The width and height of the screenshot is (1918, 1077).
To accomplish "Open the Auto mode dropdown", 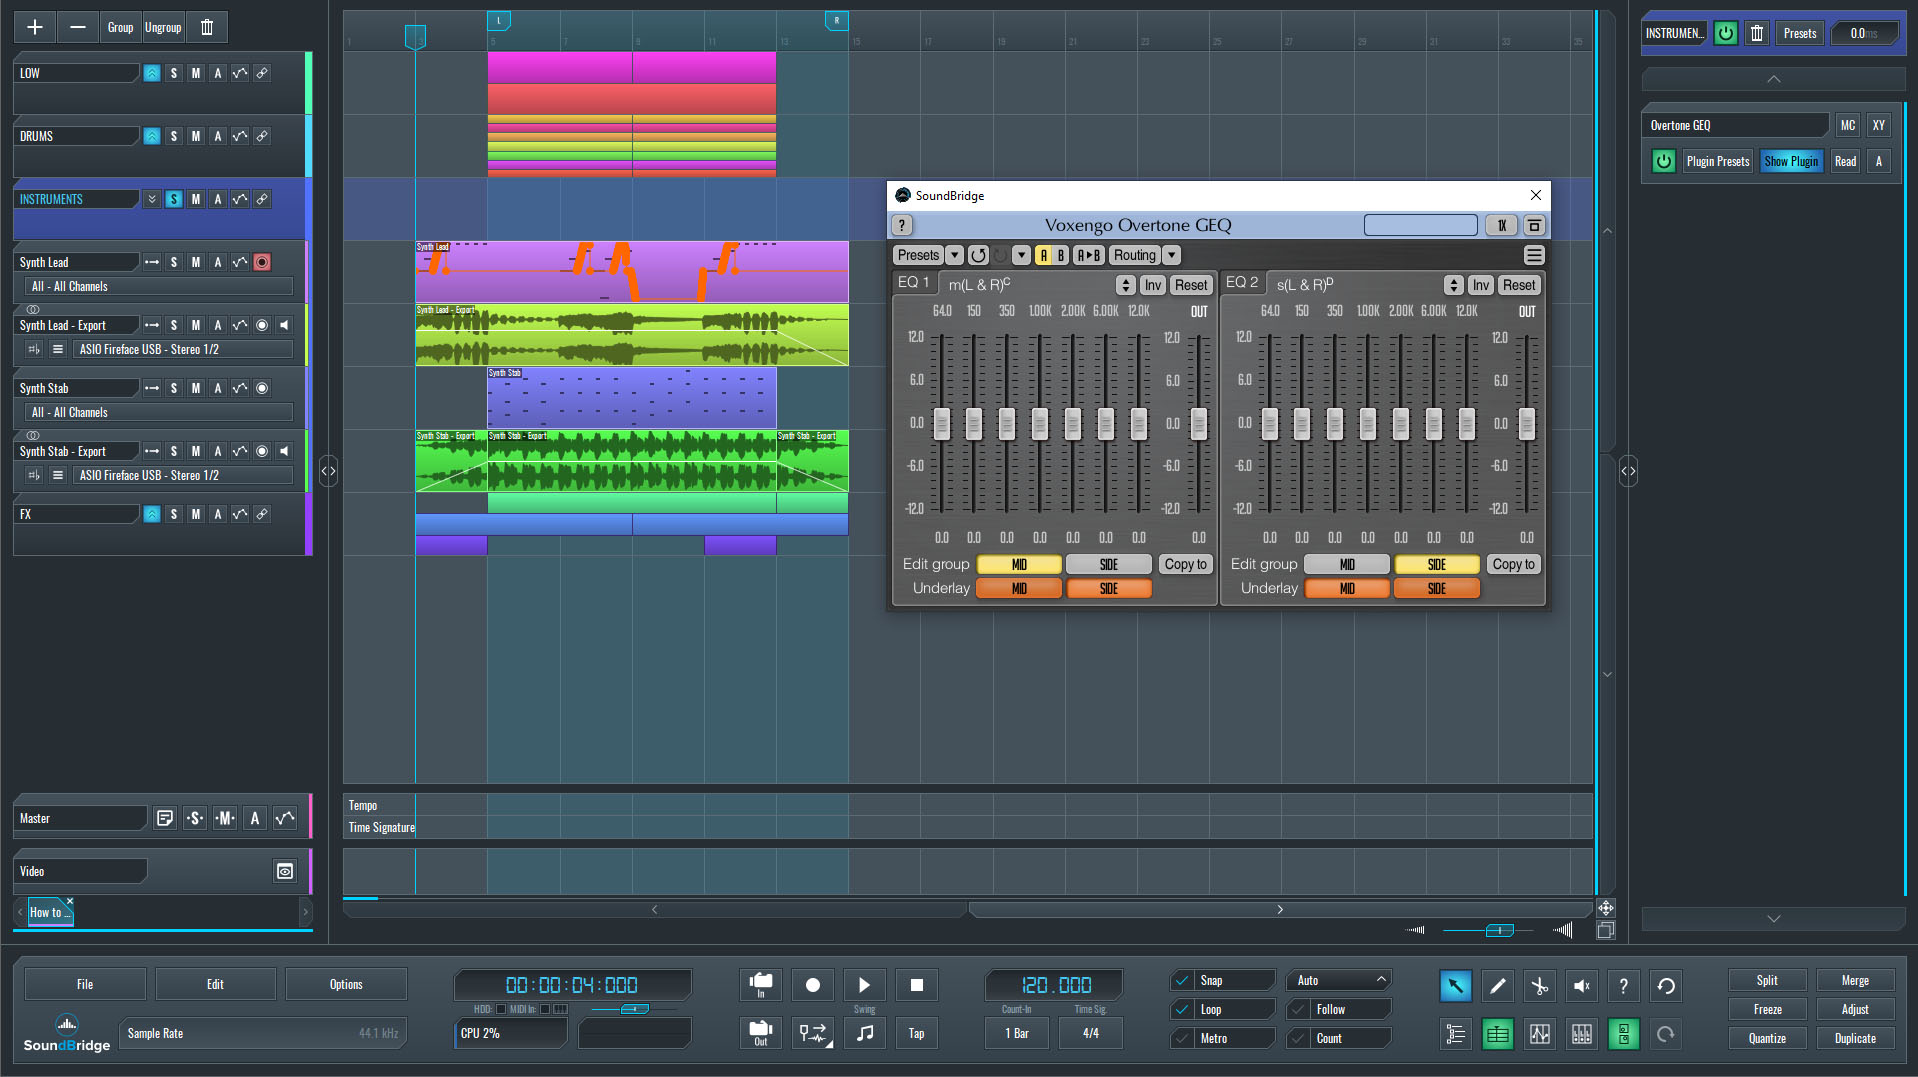I will [x=1339, y=981].
